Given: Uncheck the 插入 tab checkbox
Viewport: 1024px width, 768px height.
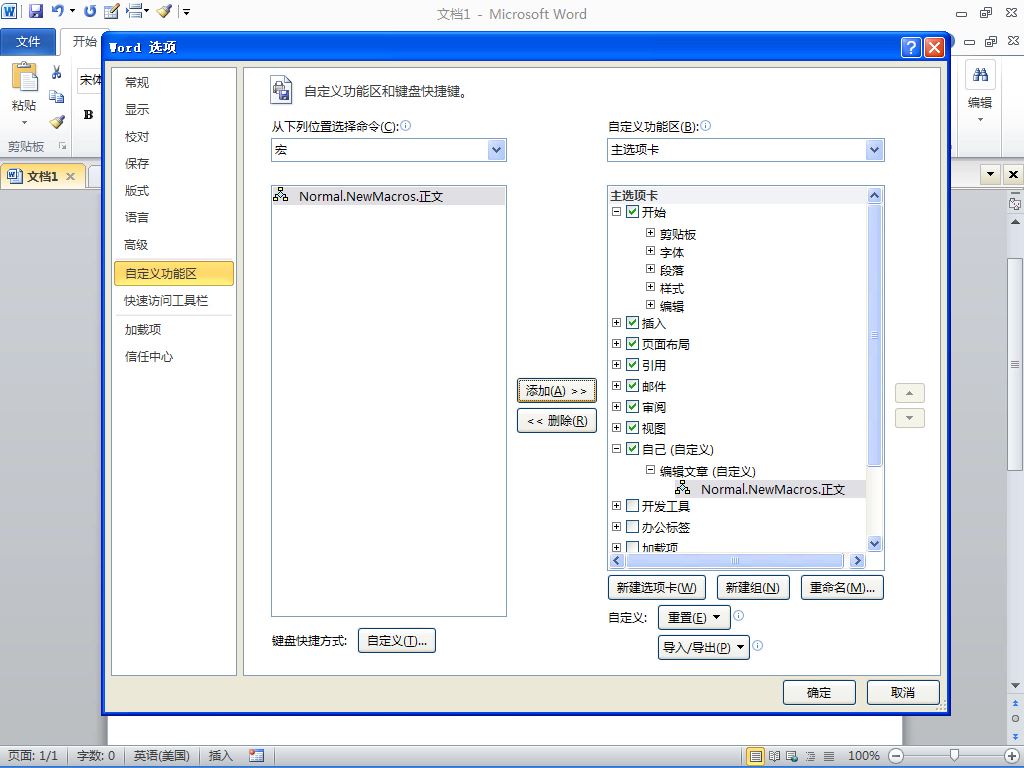Looking at the screenshot, I should (632, 323).
